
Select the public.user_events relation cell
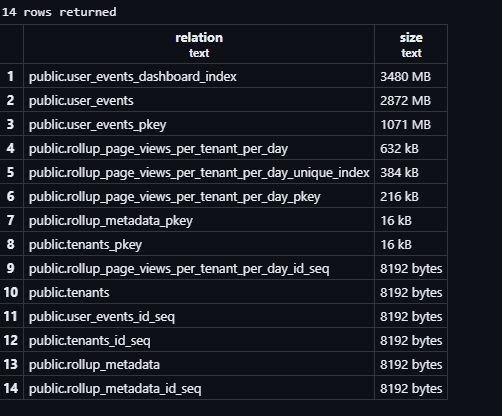tap(199, 100)
